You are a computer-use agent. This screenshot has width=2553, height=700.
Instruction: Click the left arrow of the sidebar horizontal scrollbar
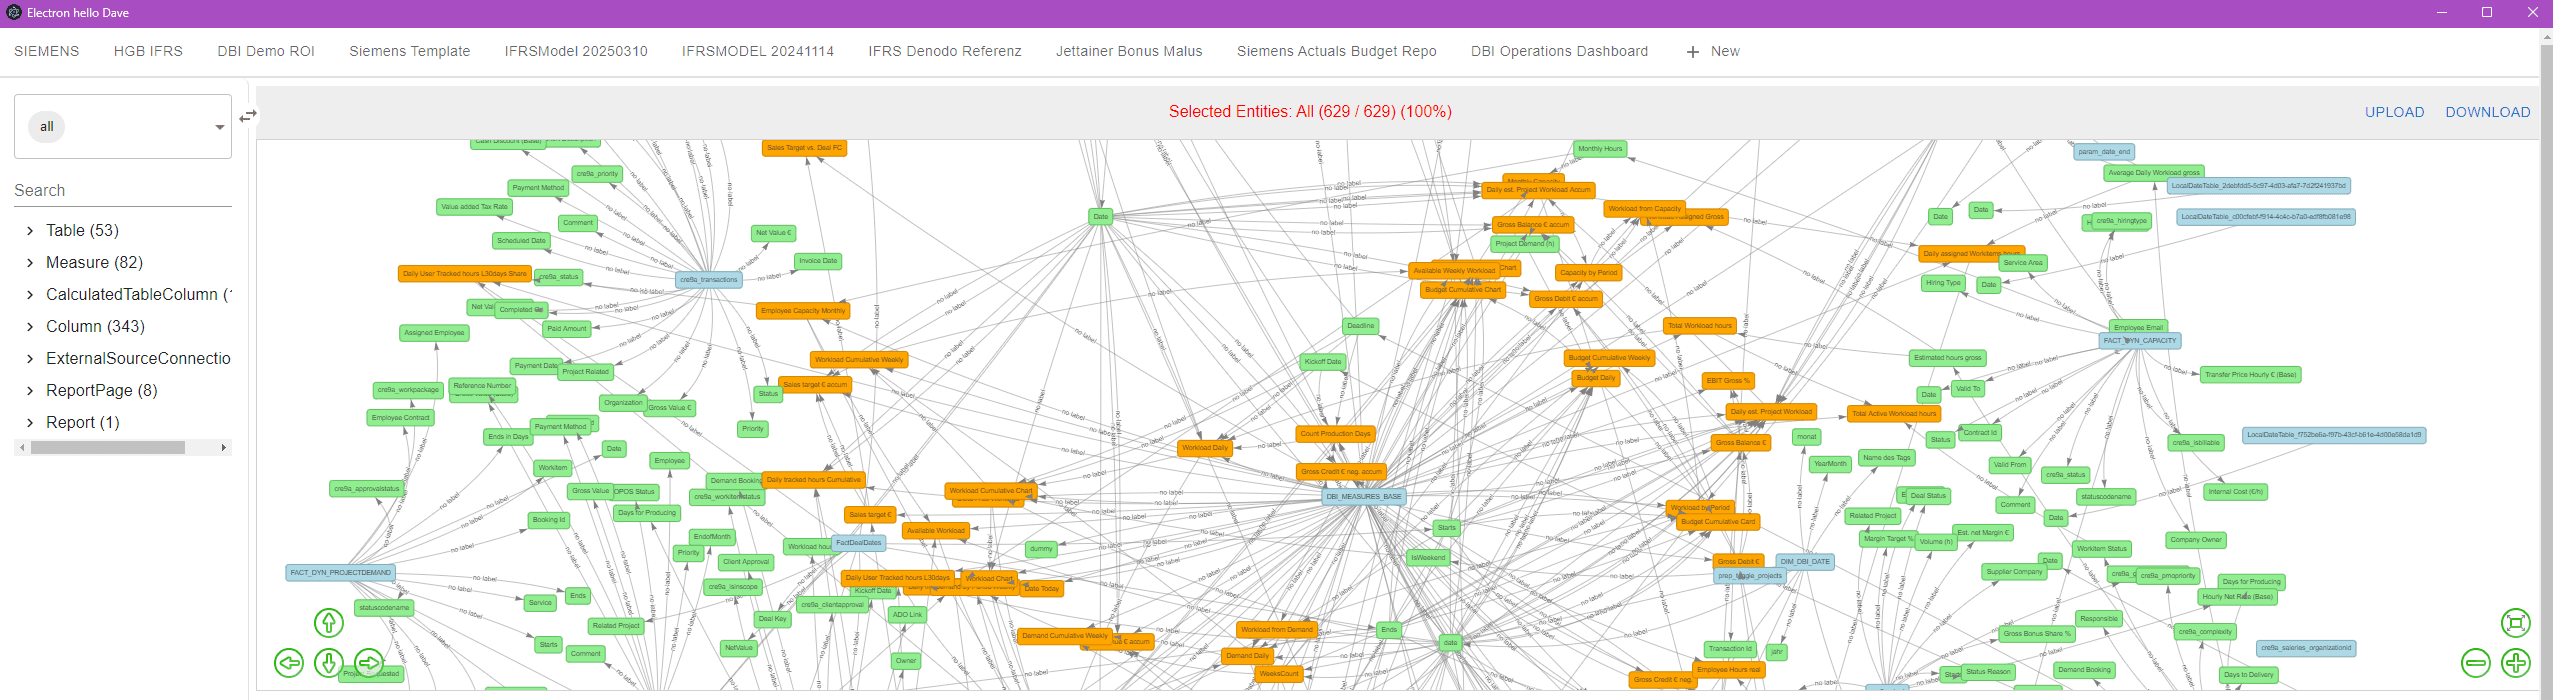22,447
